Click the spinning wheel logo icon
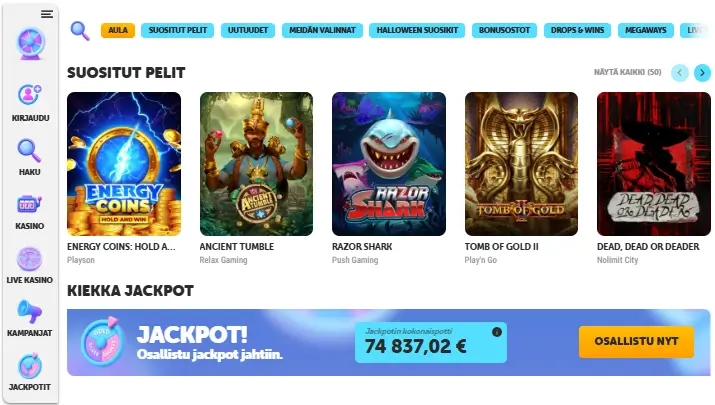 pos(31,43)
